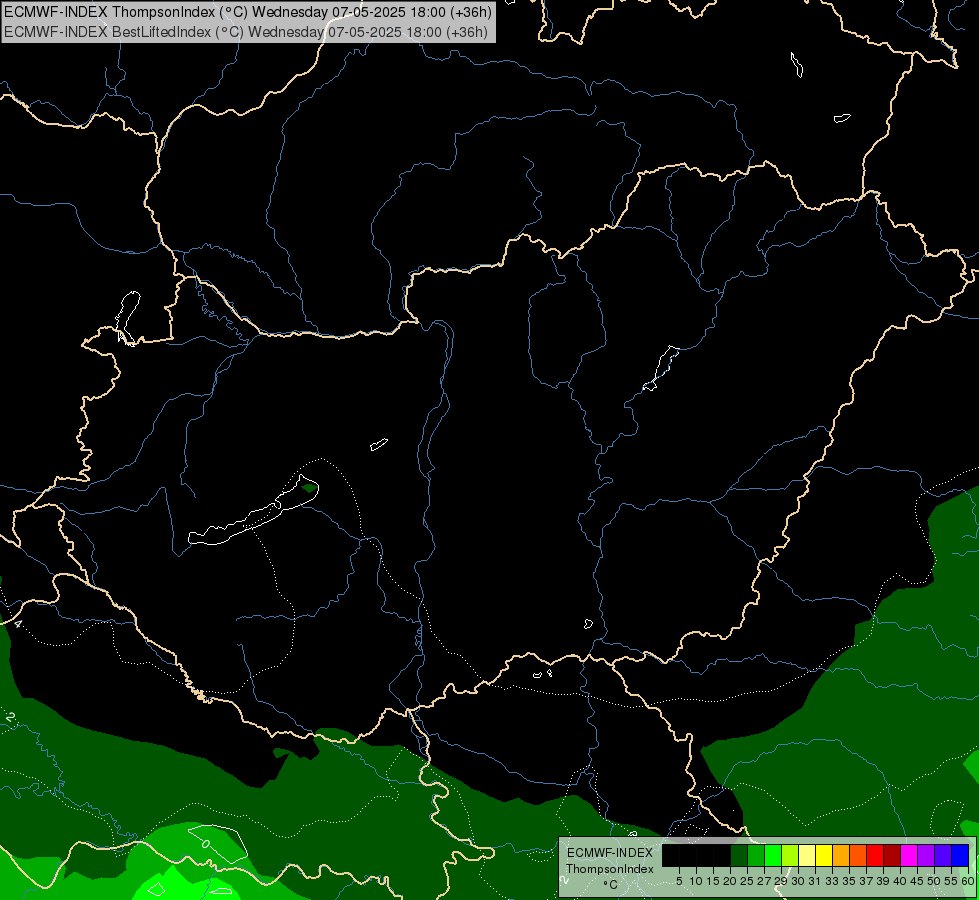Screen dimensions: 979x900
Task: Click legend tick label 27
Action: point(764,881)
